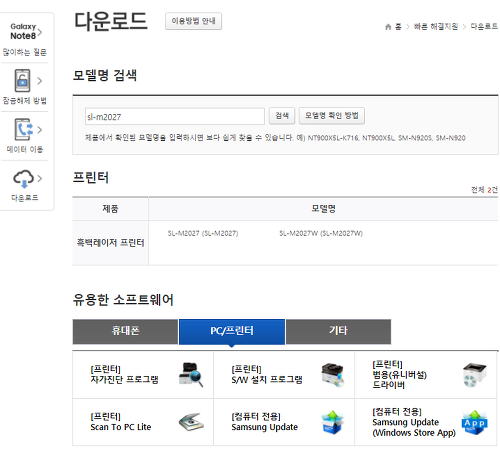Open [프린터] S/W 설치 프로그램 link
Image resolution: width=500 pixels, height=451 pixels.
(267, 374)
